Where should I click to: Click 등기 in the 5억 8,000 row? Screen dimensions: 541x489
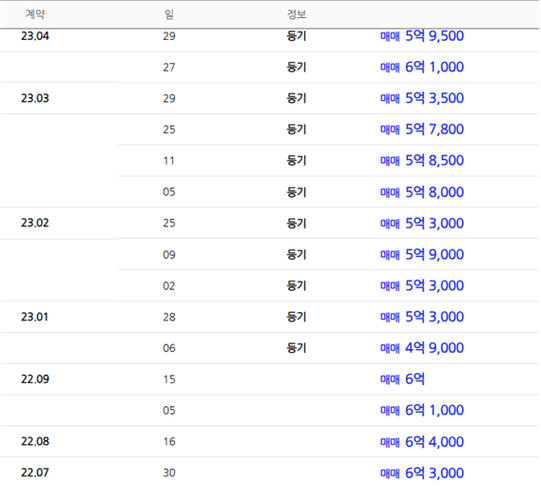296,192
